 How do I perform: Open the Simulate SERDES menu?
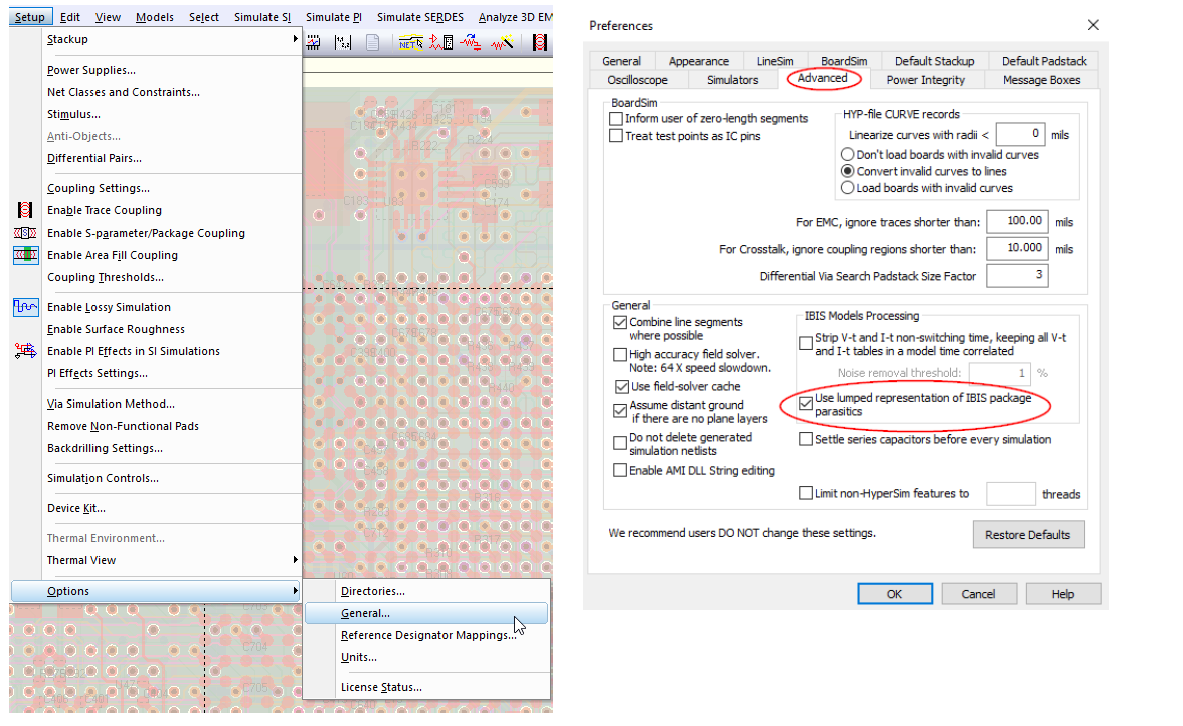pyautogui.click(x=420, y=17)
